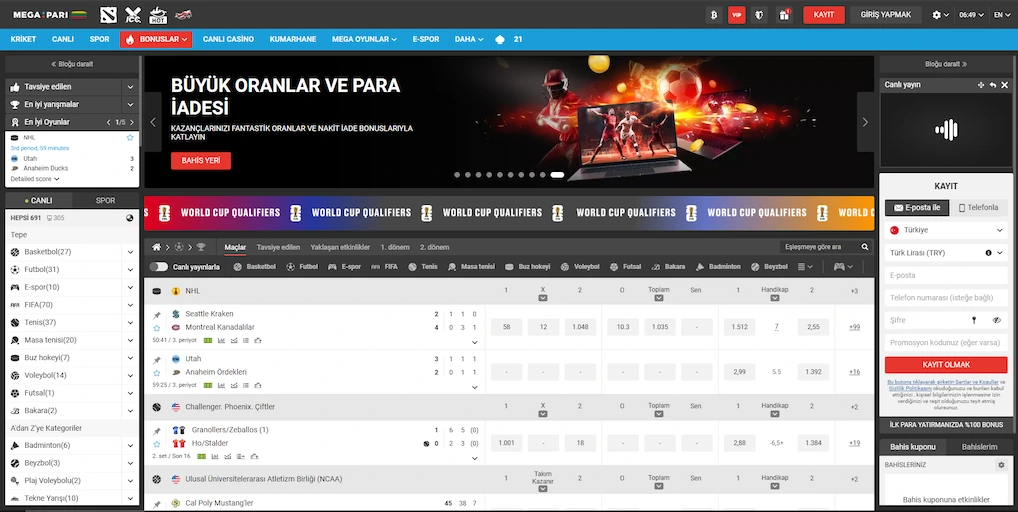Expand Basketbol(27) in the sports list
The width and height of the screenshot is (1018, 512).
point(130,252)
